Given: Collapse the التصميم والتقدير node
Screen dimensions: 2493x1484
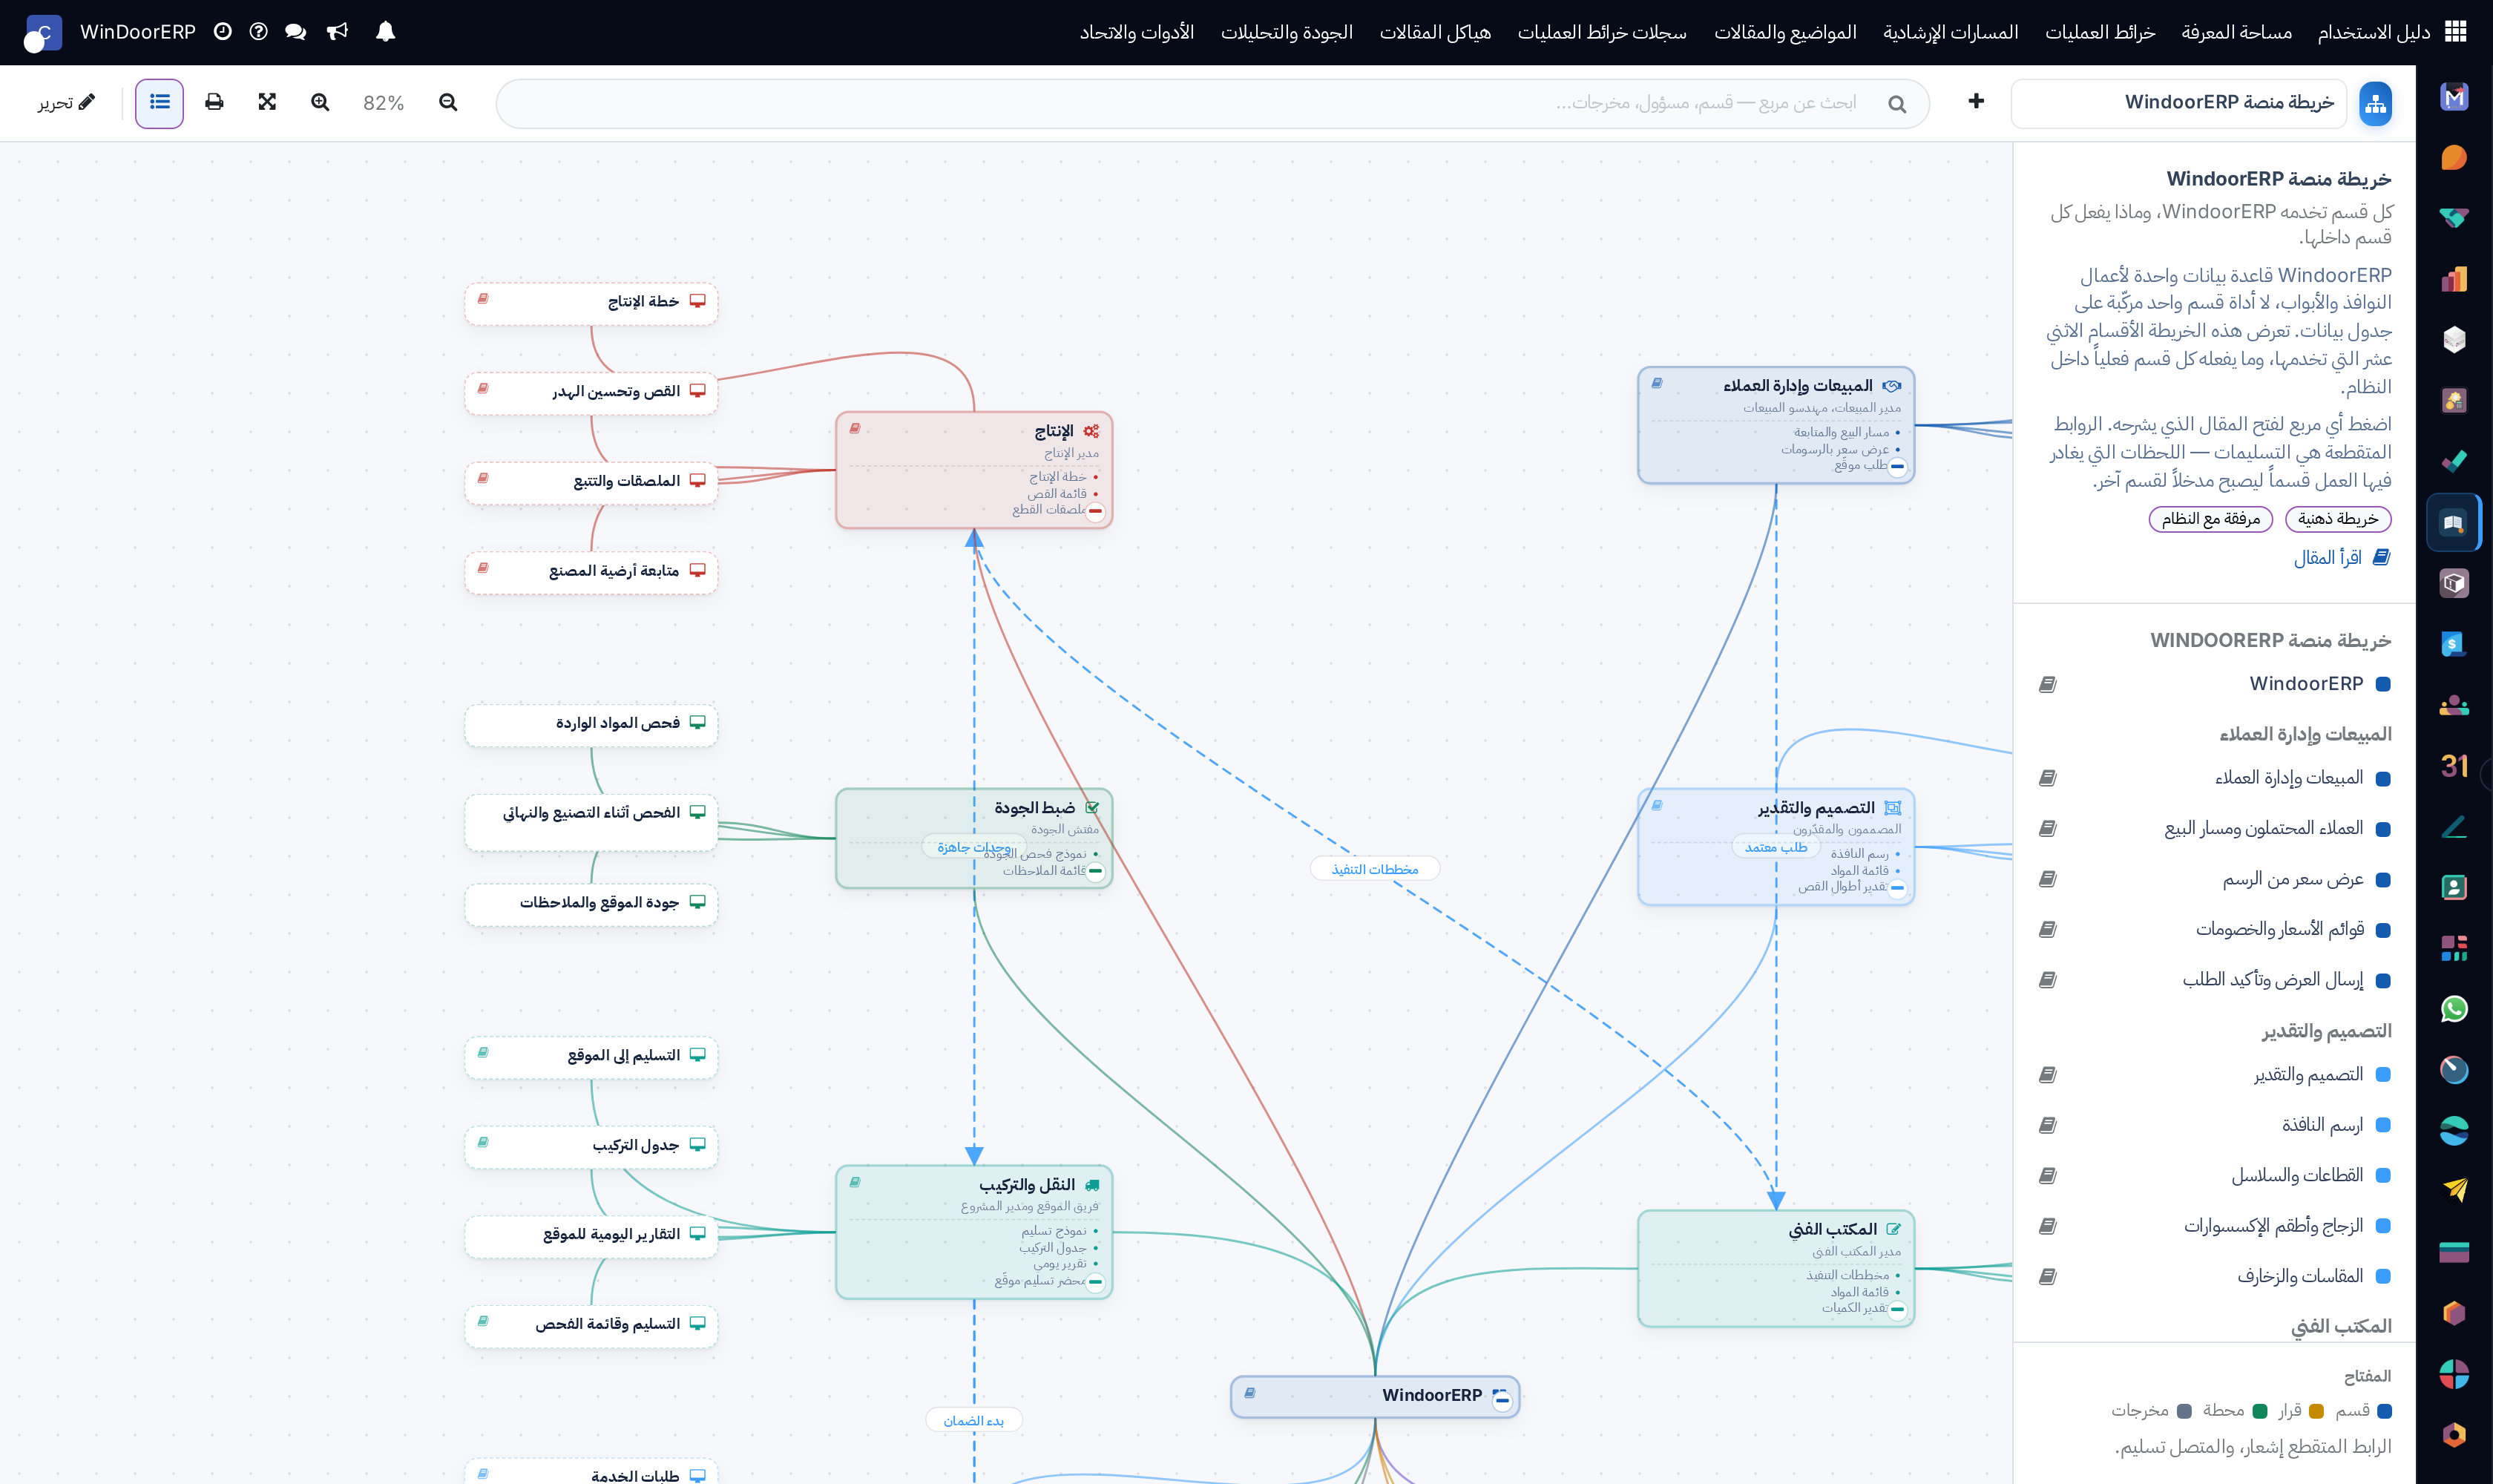Looking at the screenshot, I should (x=1898, y=888).
